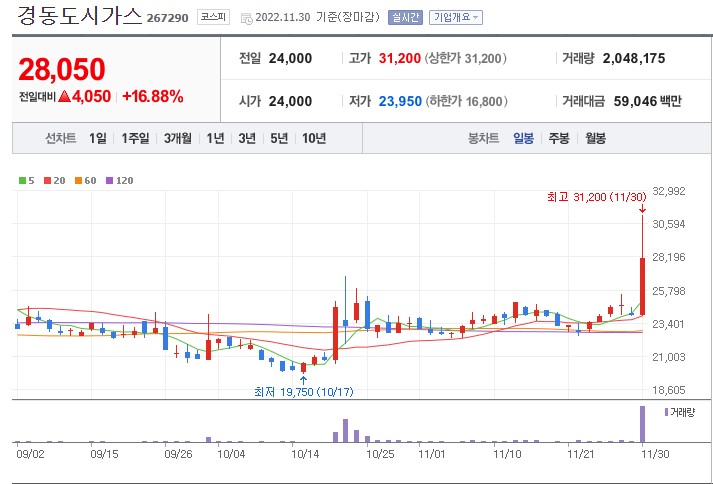Switch to 일봉 candle chart

(523, 138)
